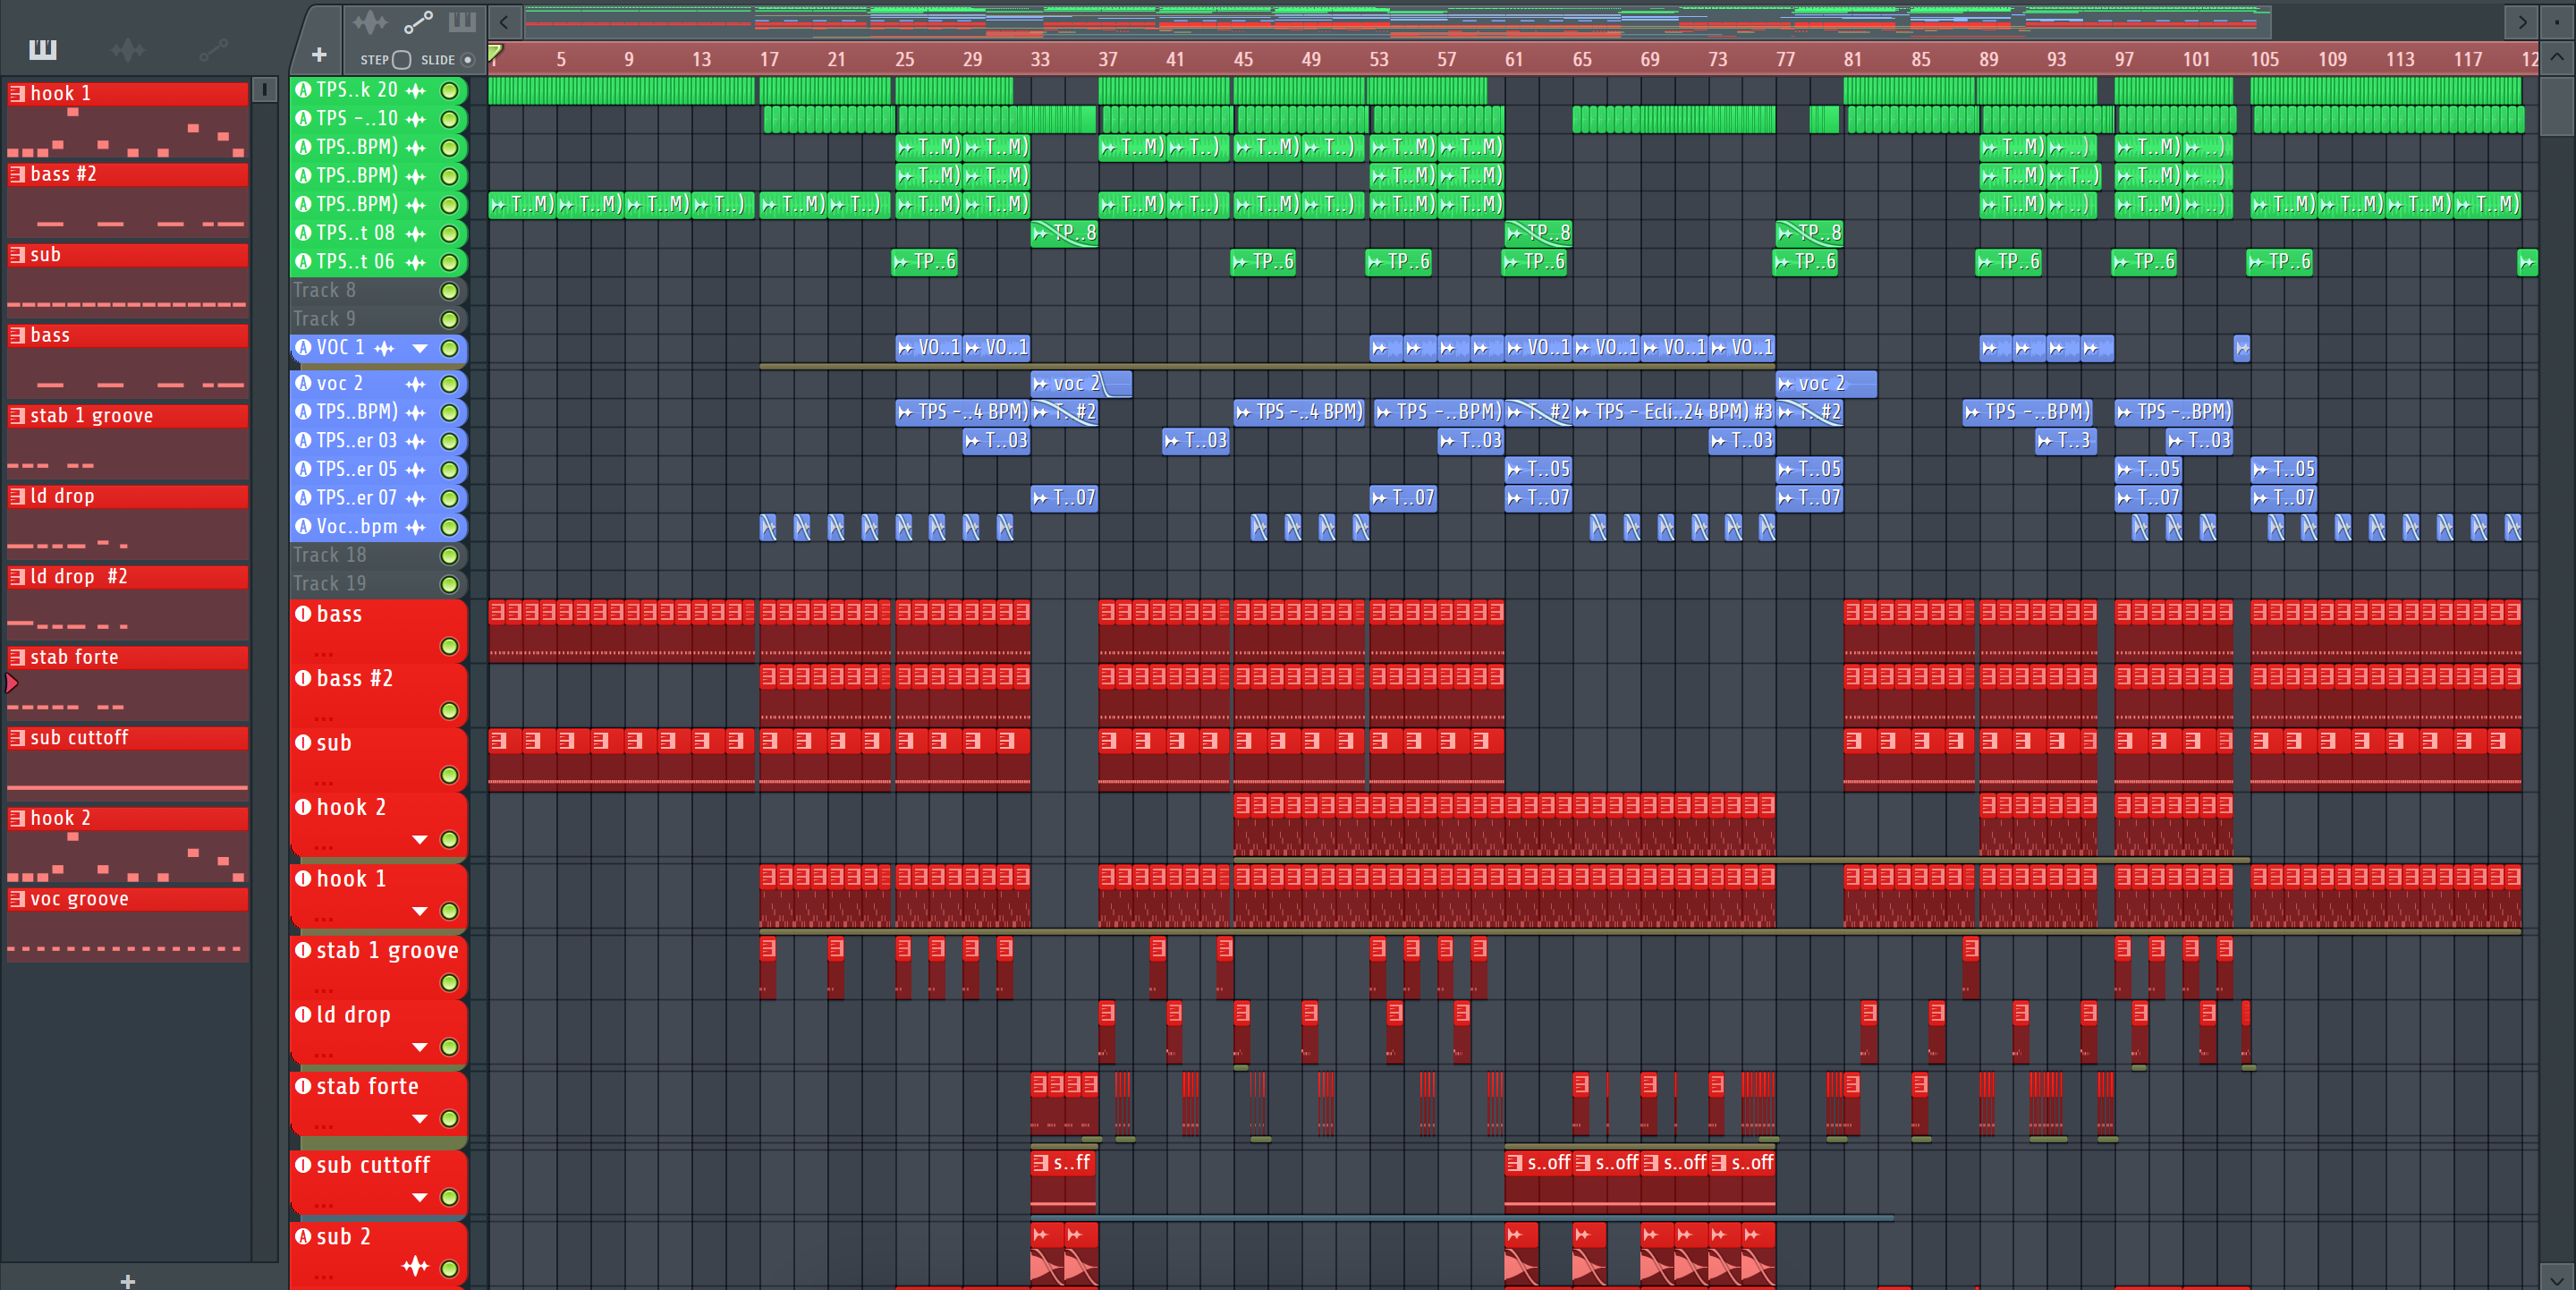Click pattern type icon of bass track
2576x1290 pixels.
(x=303, y=614)
